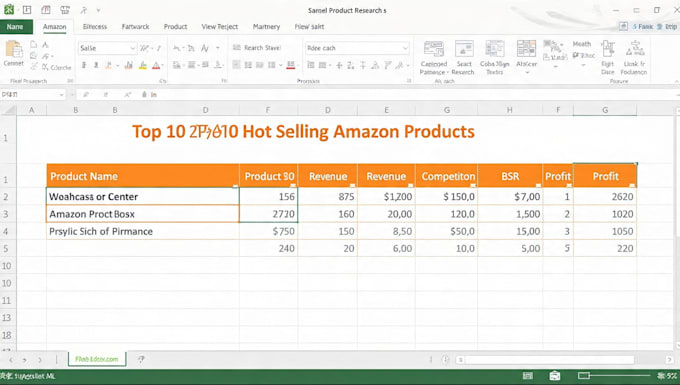Select cell Prsylic Sich of Pirmance

pos(143,231)
